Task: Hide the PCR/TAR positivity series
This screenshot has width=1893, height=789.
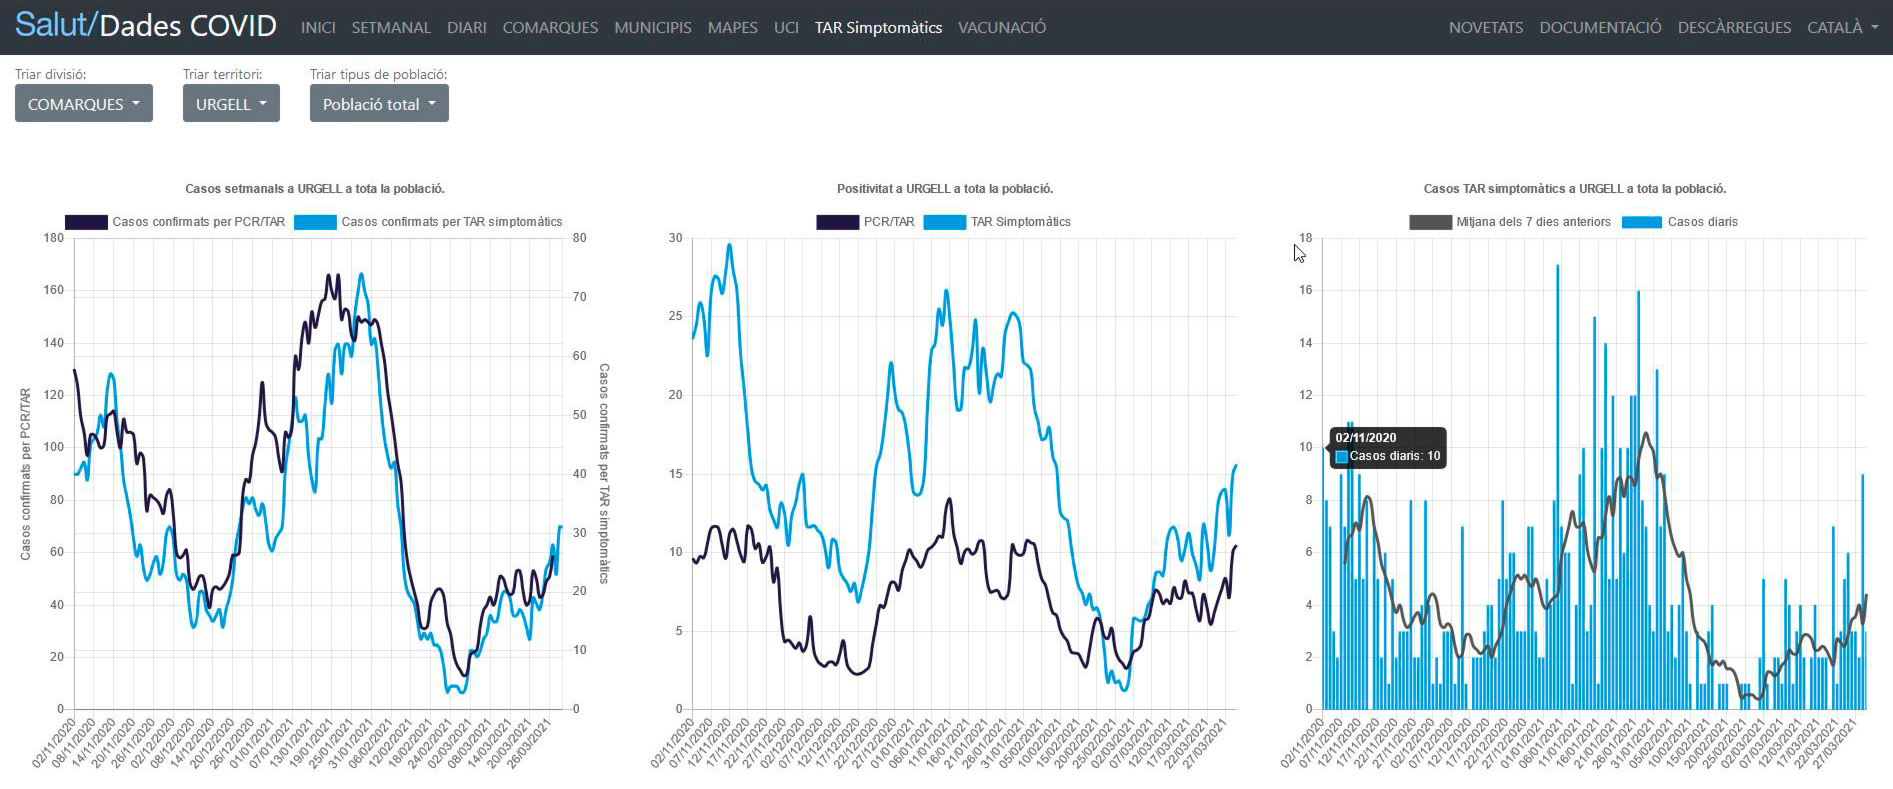Action: [837, 222]
